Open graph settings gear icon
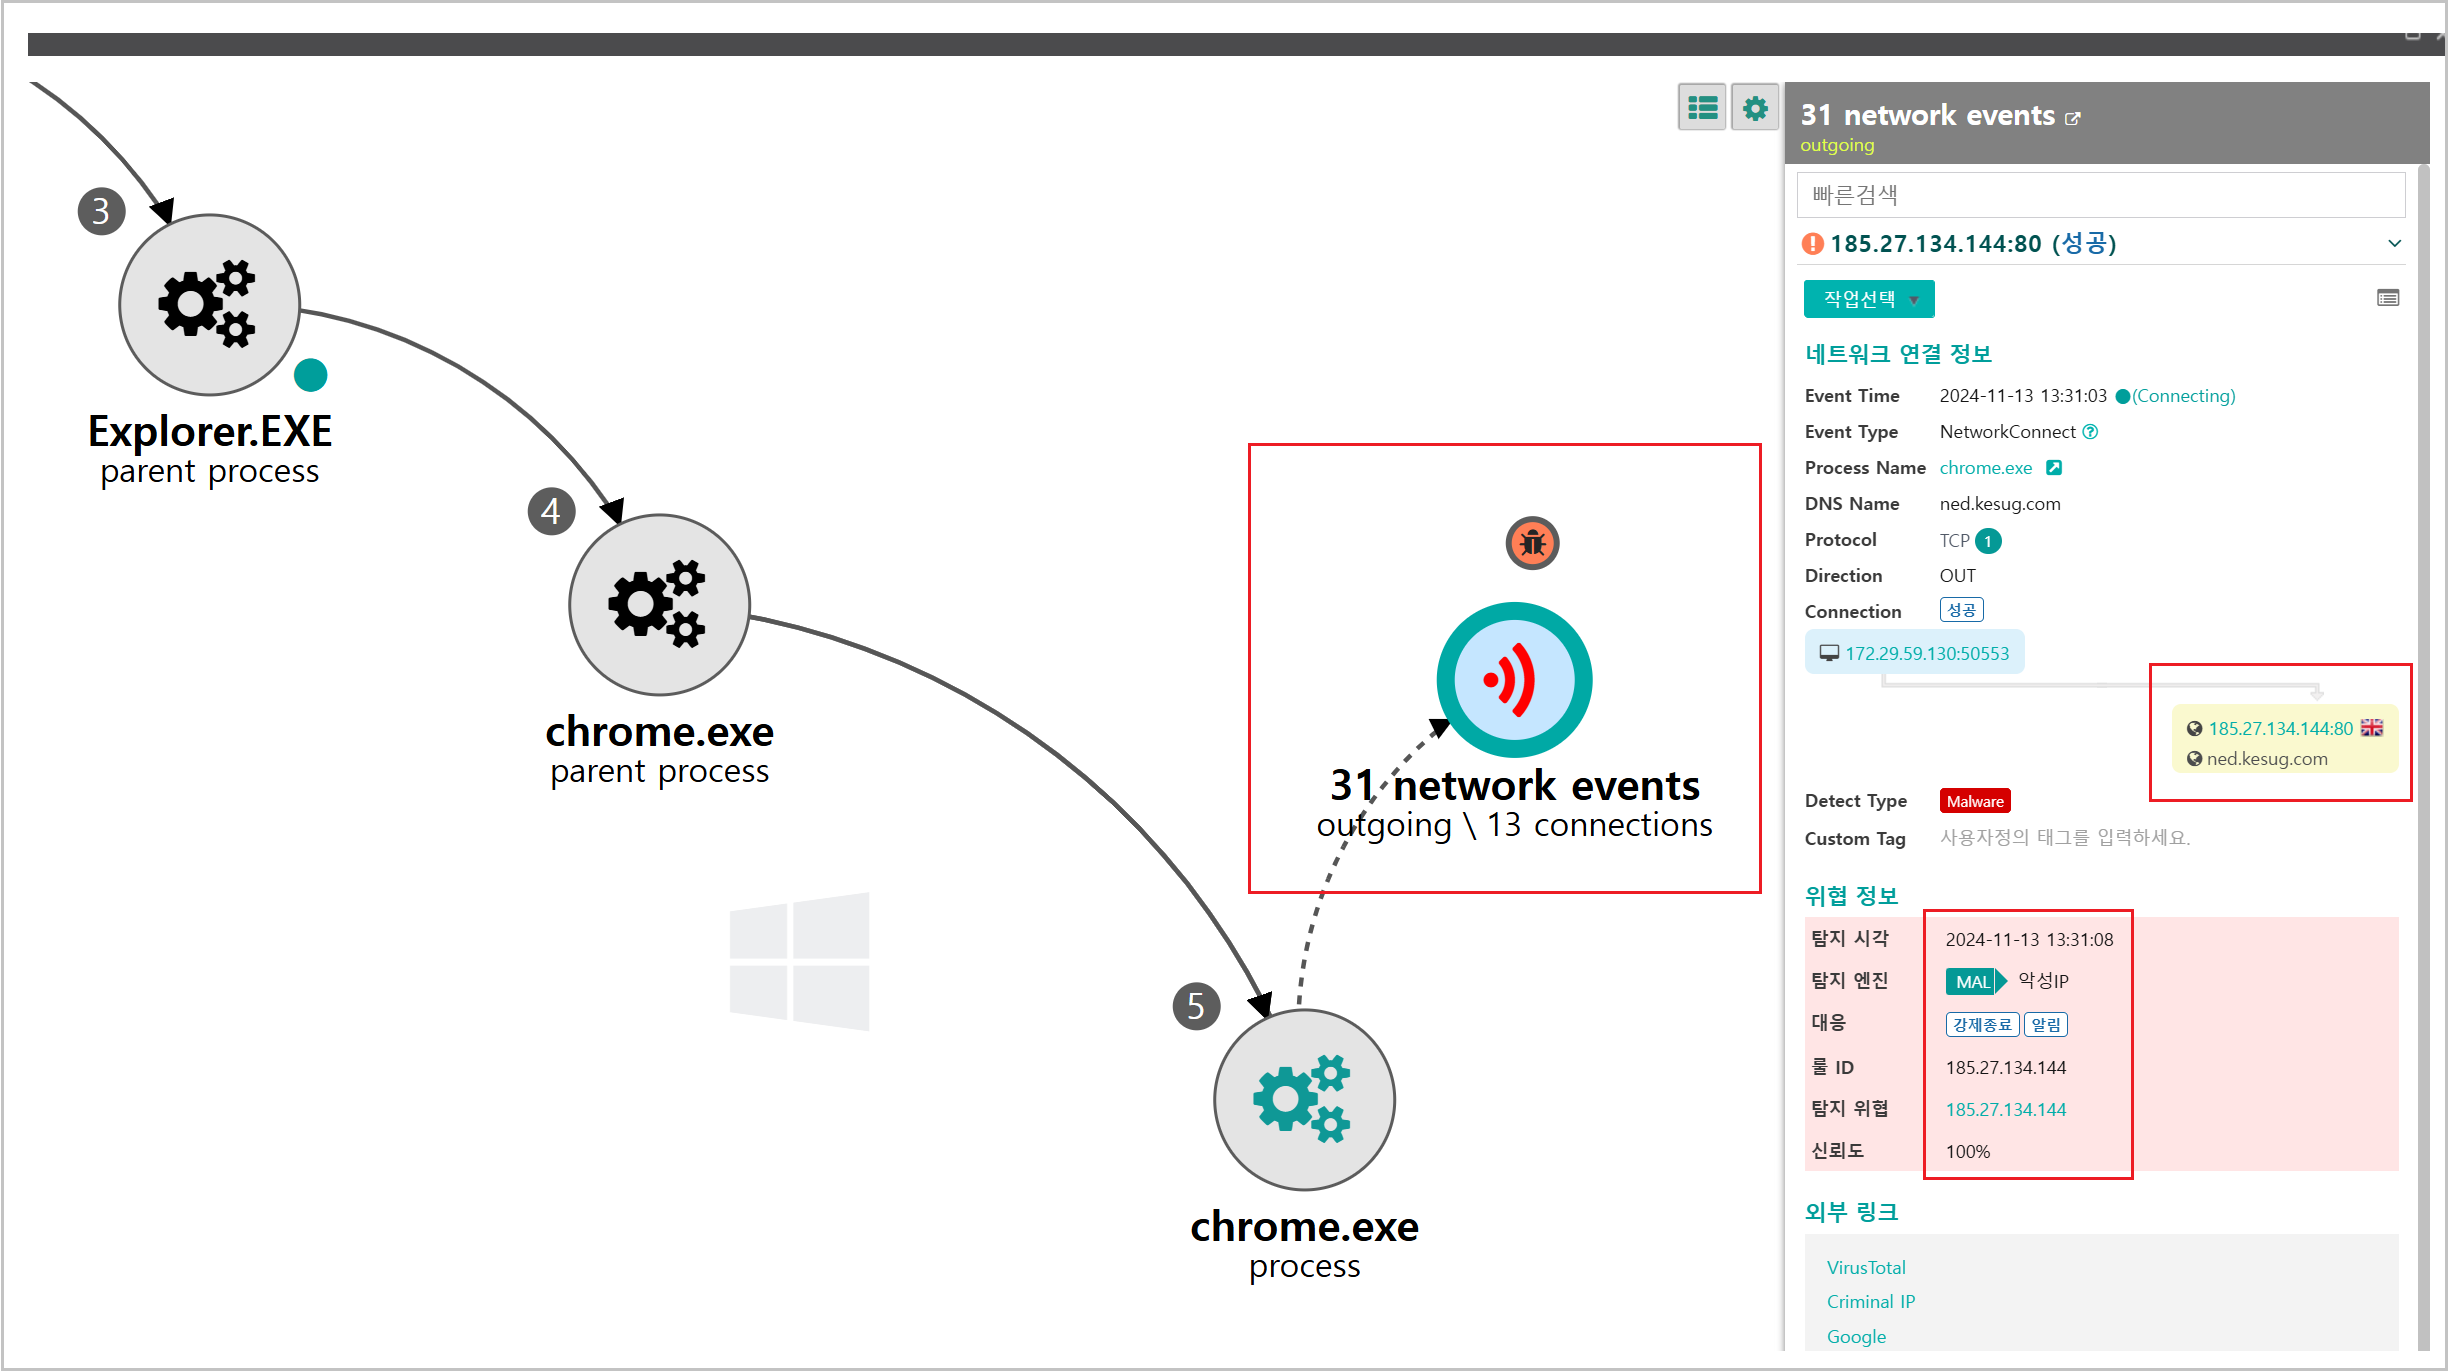The image size is (2449, 1372). coord(1755,107)
